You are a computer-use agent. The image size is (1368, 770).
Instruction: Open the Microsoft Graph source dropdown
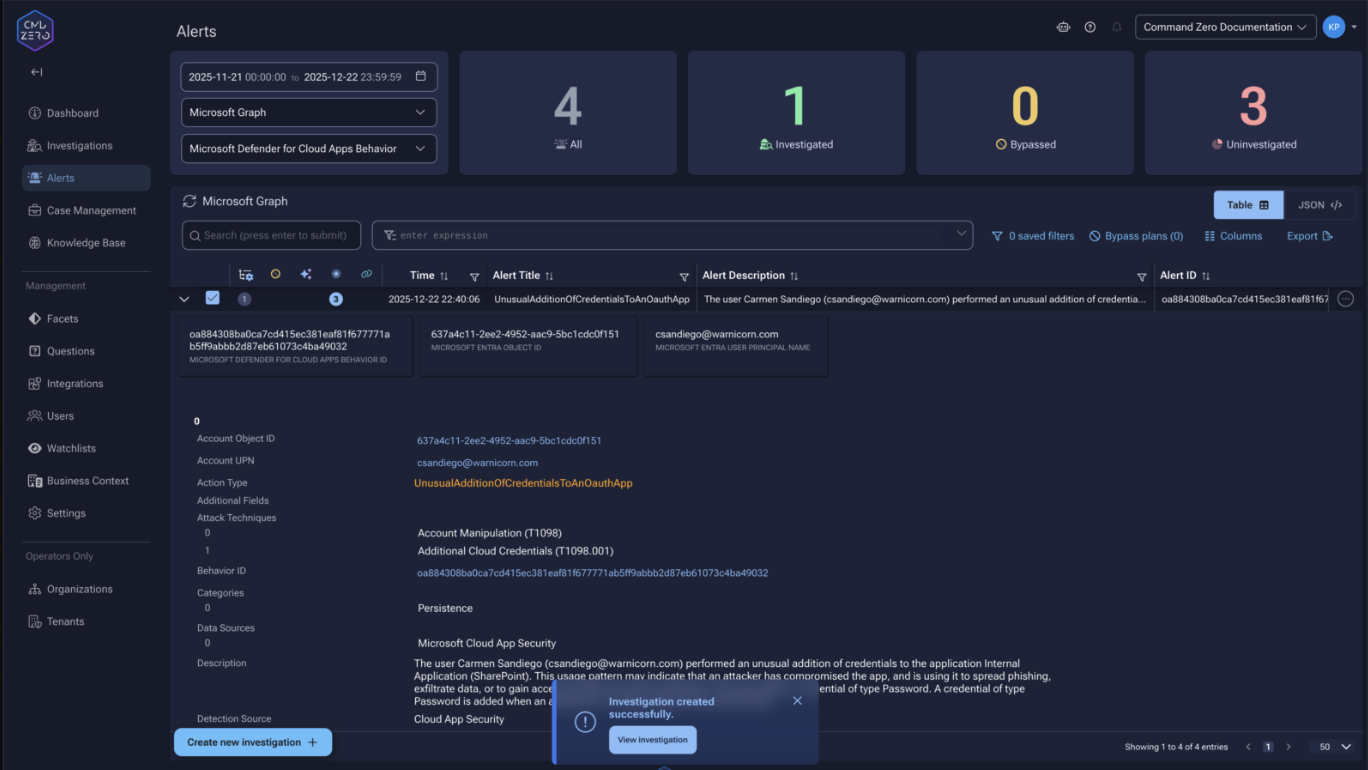click(309, 113)
